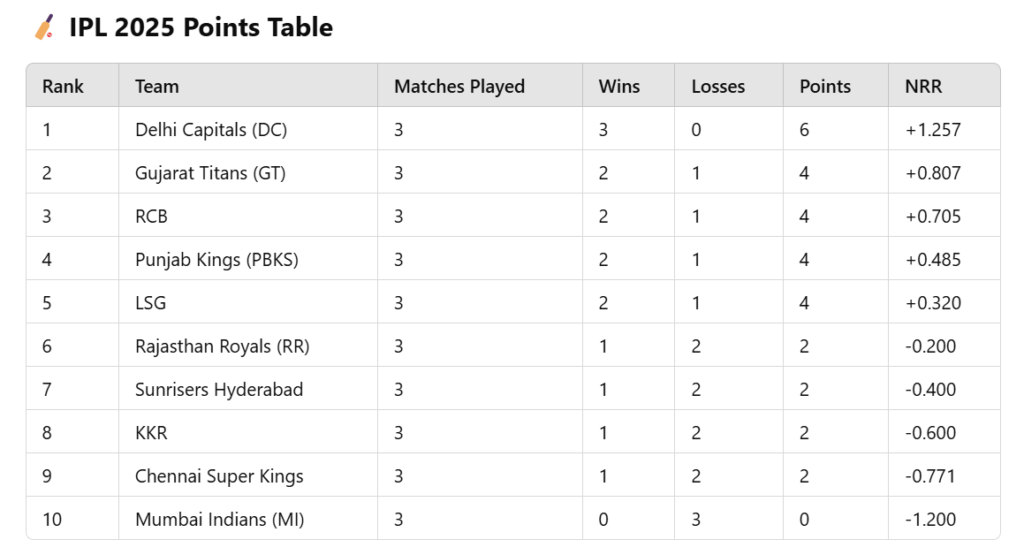Viewport: 1024px width, 555px height.
Task: Select Punjab Kings (PBKS) in the table
Action: pyautogui.click(x=217, y=260)
